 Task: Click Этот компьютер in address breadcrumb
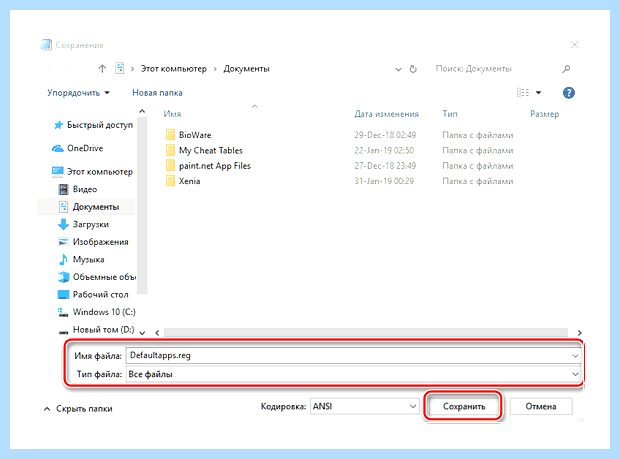coord(174,69)
